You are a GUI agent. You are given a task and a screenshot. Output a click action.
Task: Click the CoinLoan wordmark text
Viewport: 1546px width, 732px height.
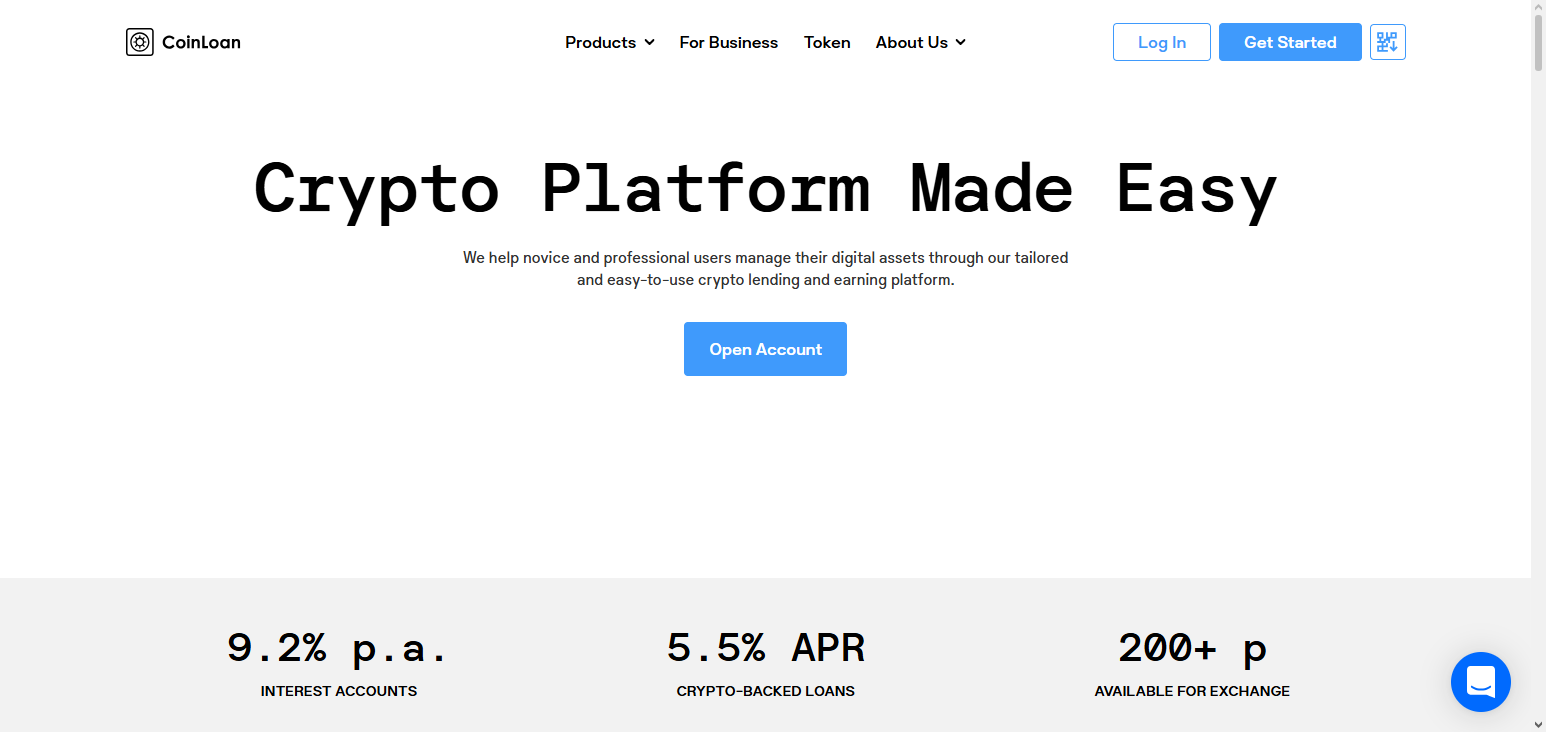click(201, 42)
